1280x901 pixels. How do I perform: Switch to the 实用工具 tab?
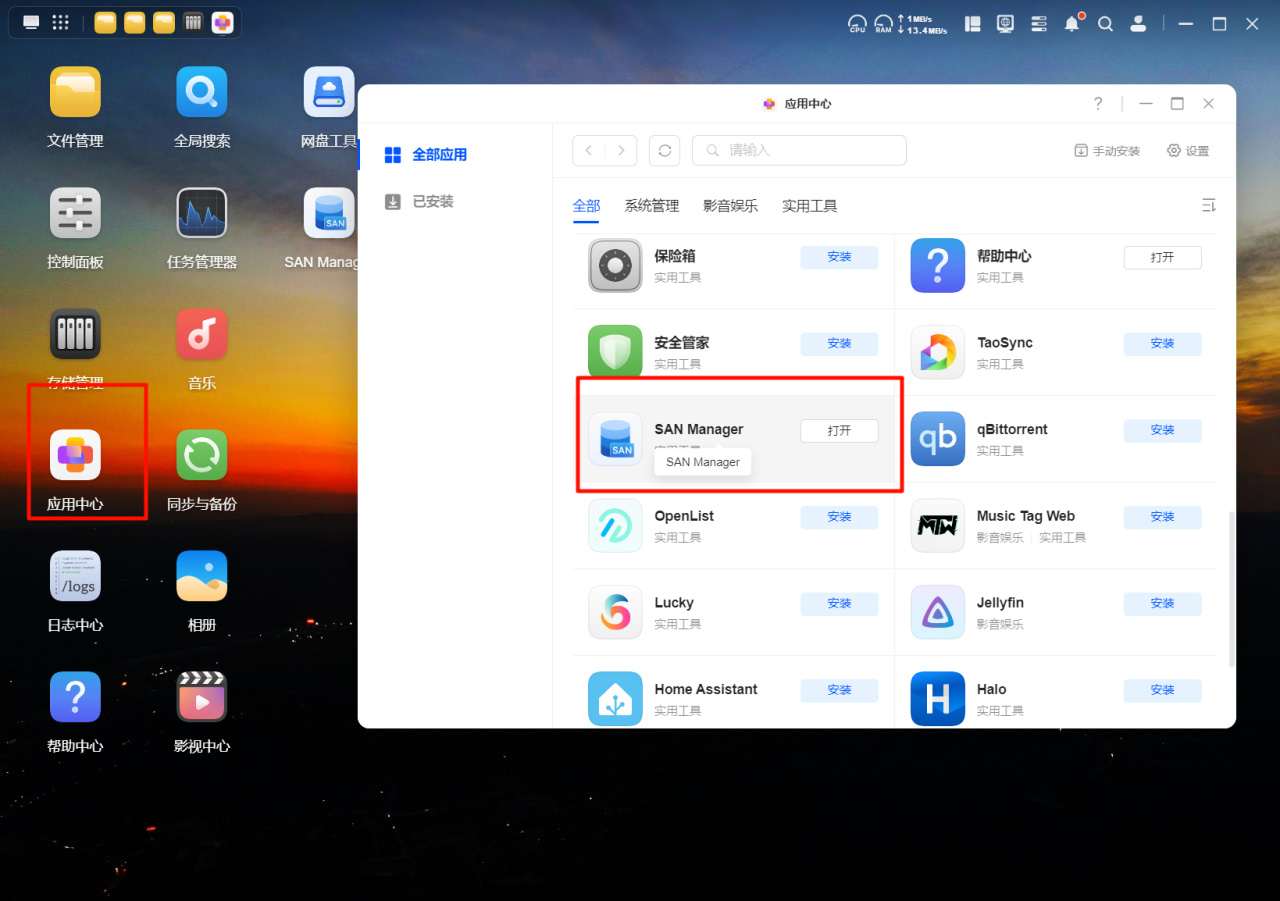[x=809, y=206]
